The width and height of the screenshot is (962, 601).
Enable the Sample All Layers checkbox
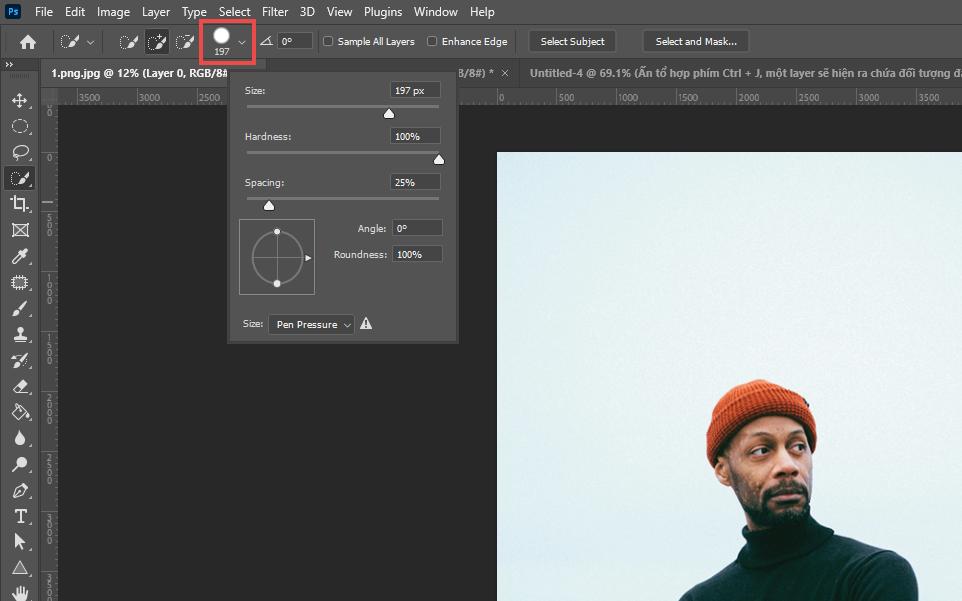[327, 41]
